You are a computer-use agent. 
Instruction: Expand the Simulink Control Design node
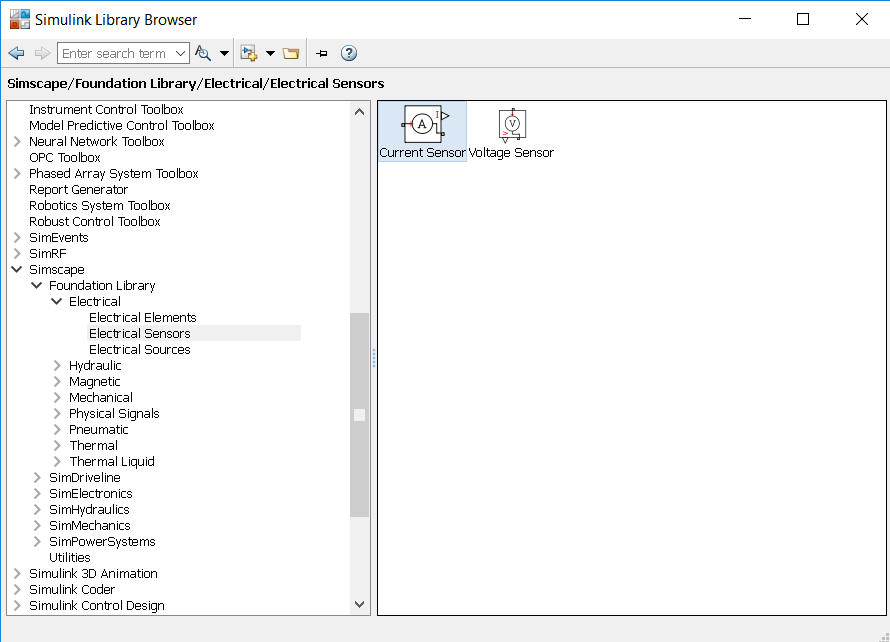17,606
